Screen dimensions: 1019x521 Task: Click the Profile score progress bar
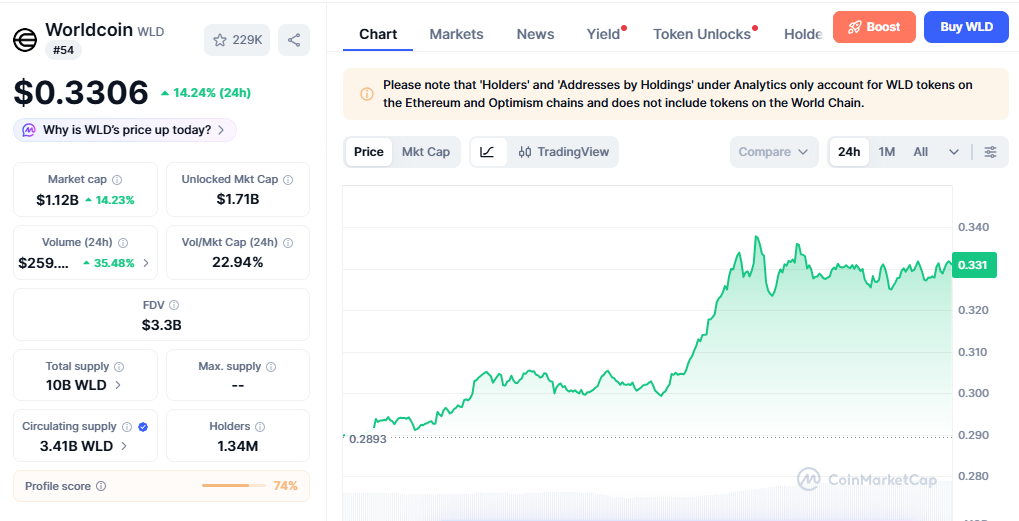click(x=234, y=485)
